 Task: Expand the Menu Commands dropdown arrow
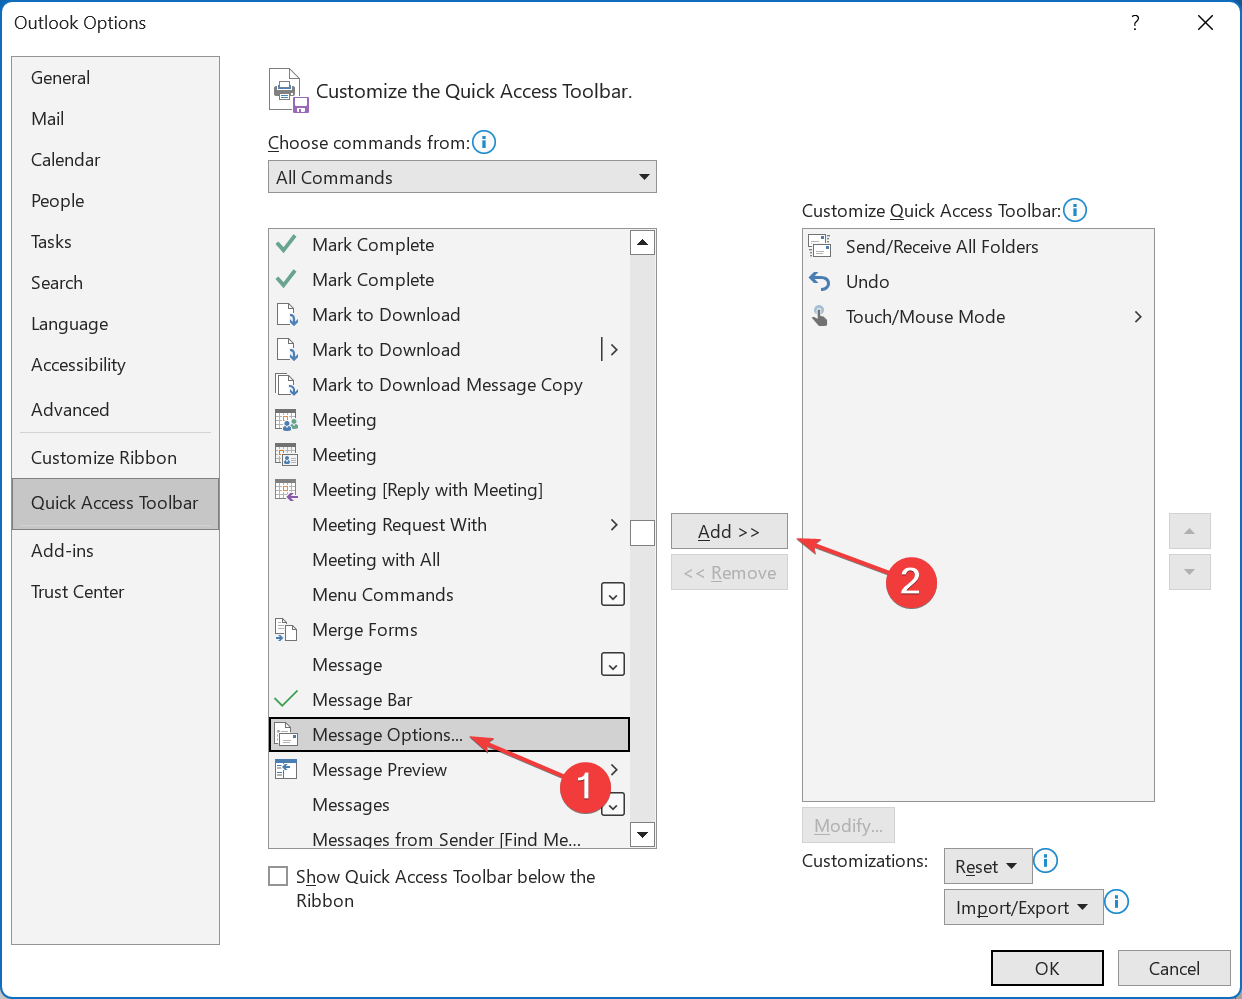(x=613, y=594)
